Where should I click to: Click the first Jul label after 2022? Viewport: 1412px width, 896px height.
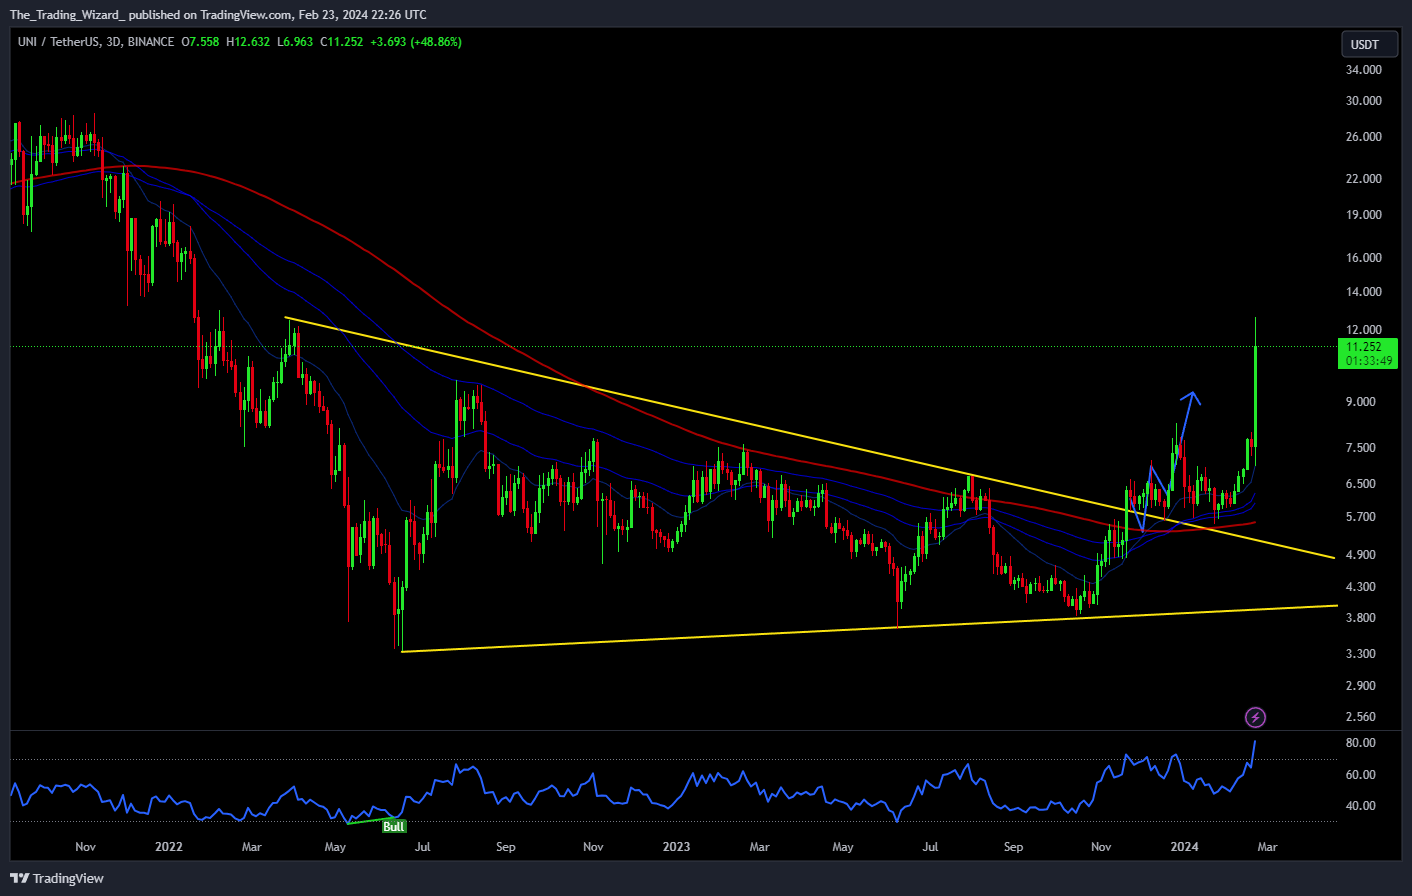click(x=423, y=847)
